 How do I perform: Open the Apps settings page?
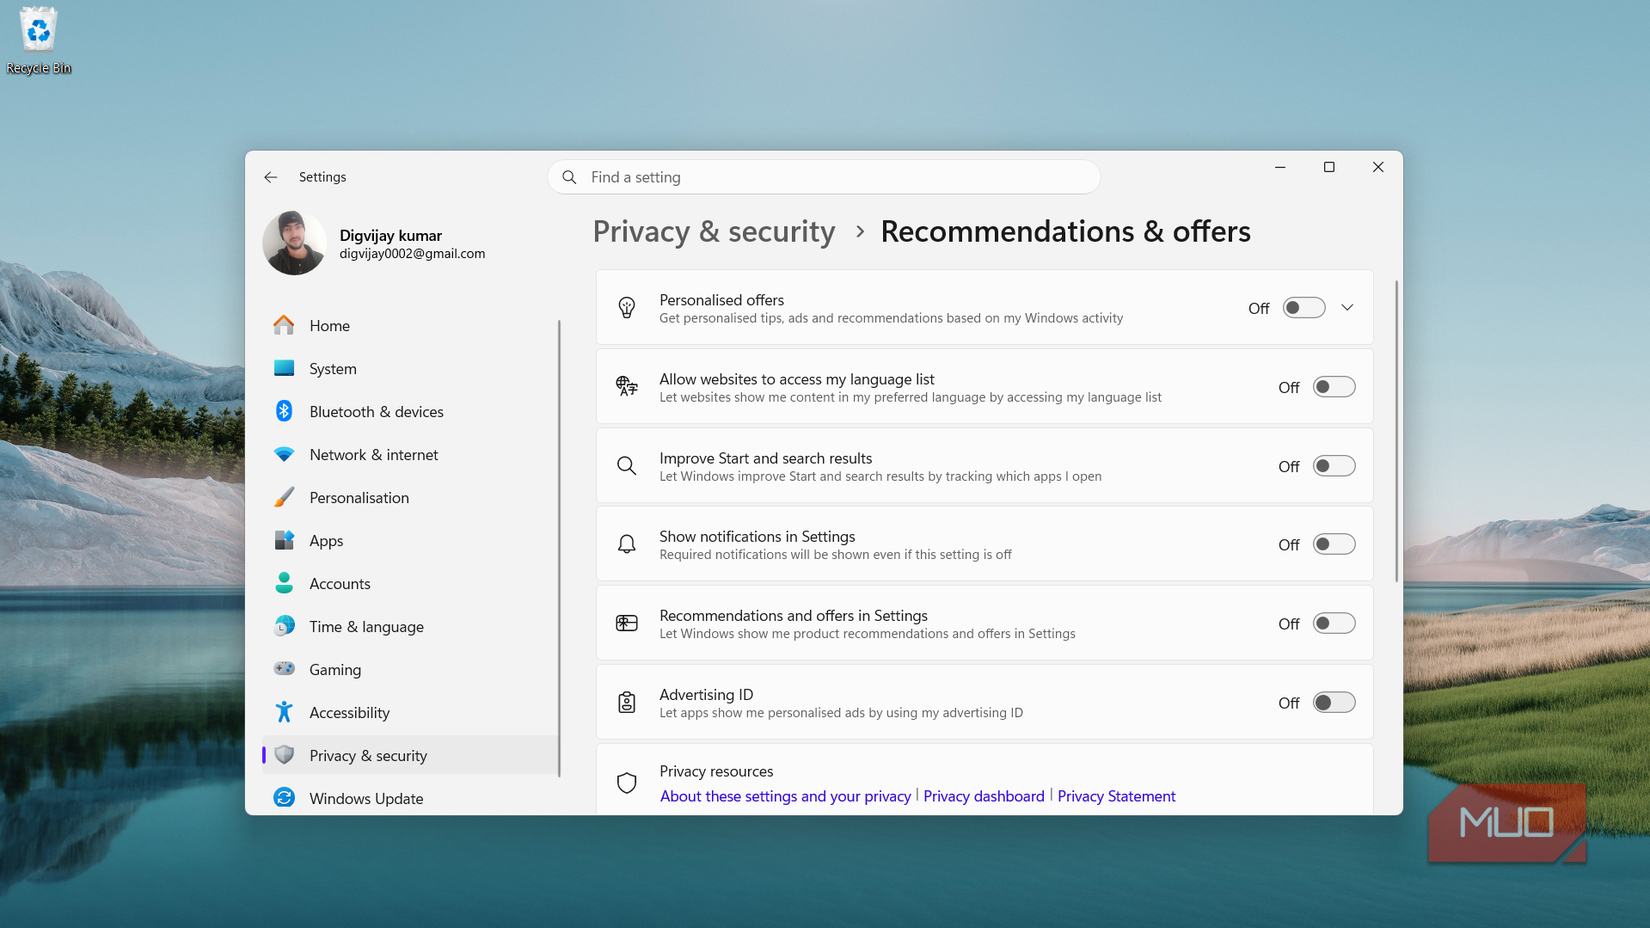click(410, 540)
